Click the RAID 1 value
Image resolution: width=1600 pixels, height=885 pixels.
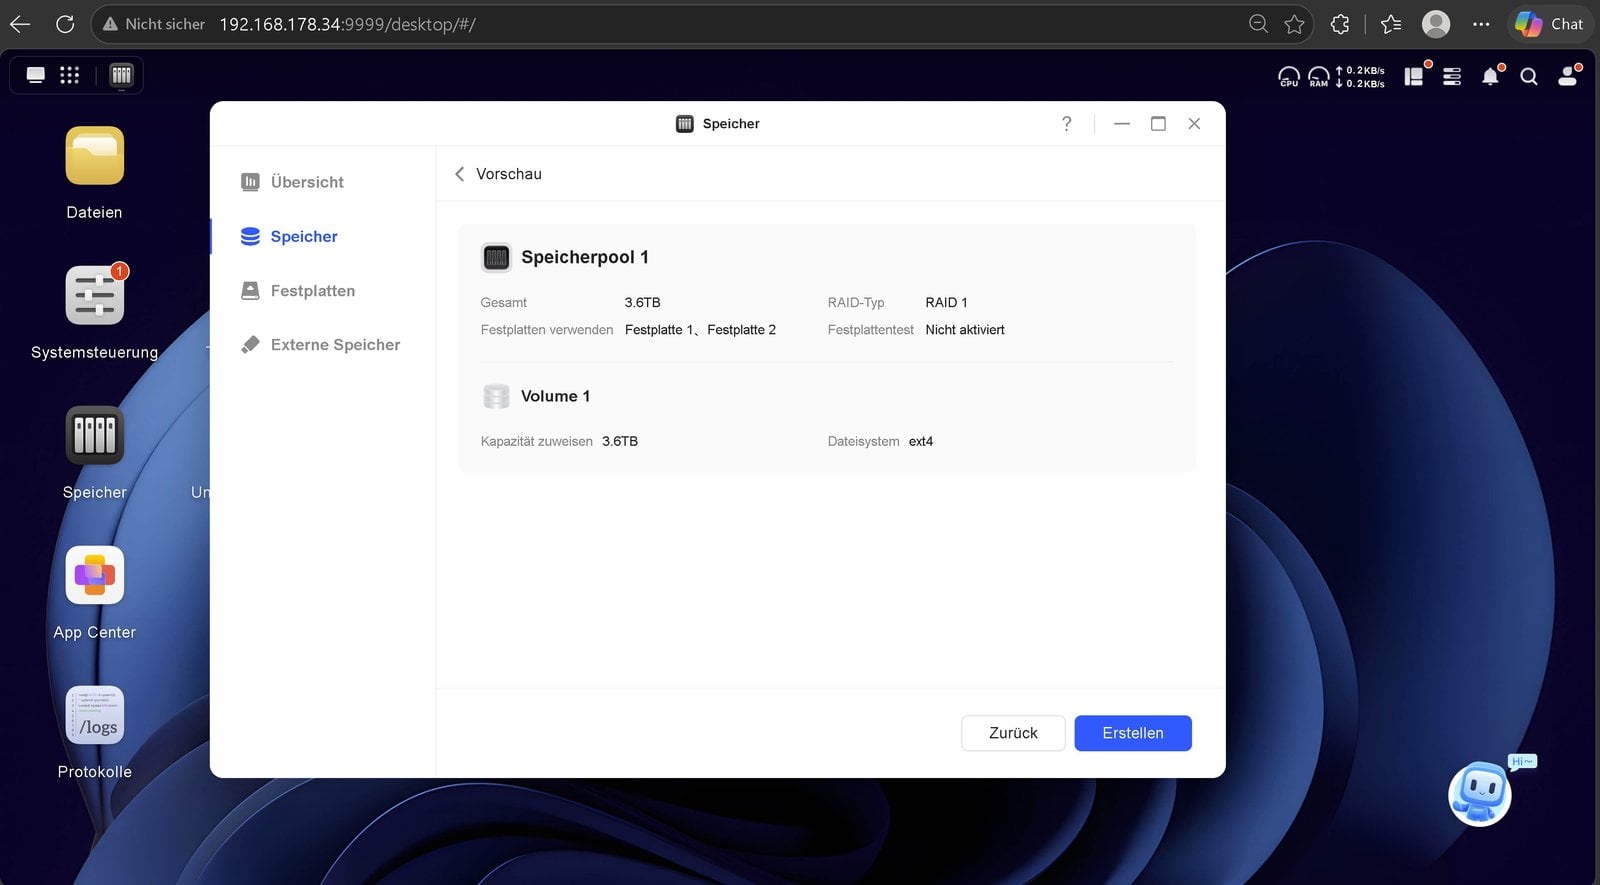tap(946, 302)
